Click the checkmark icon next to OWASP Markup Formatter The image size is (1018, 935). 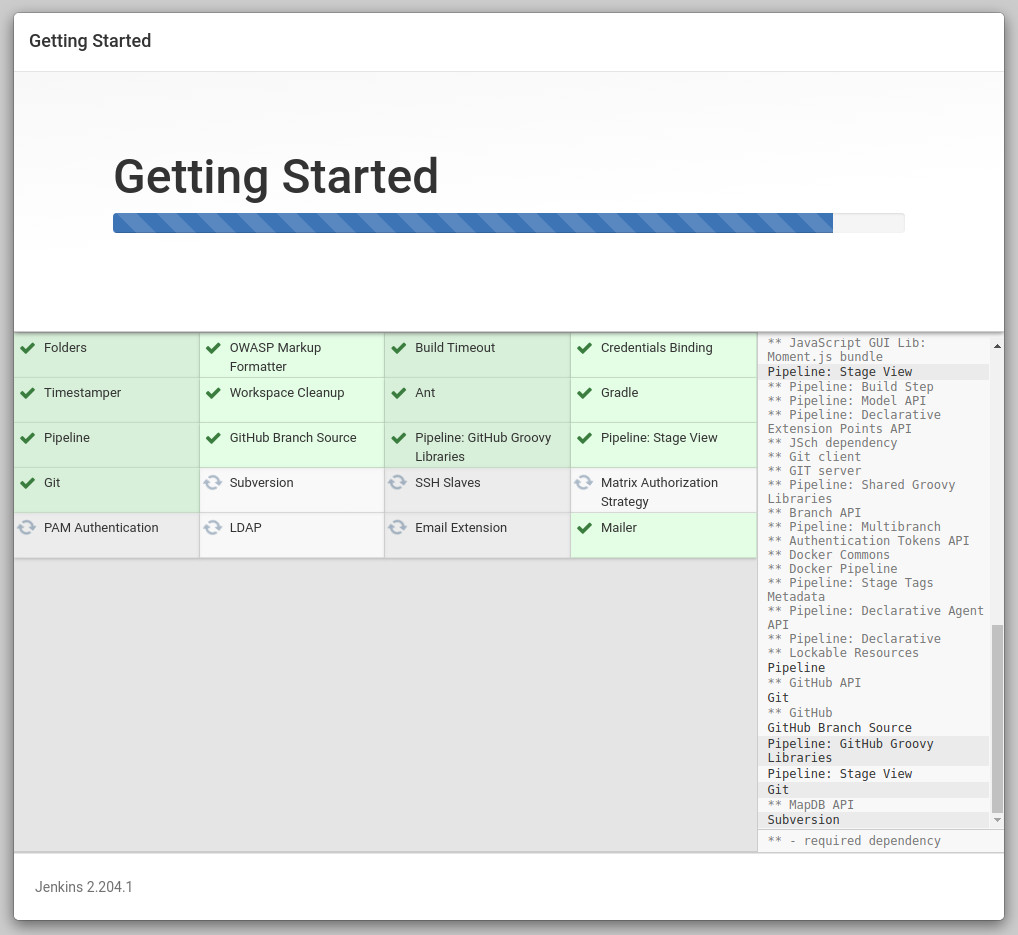click(x=213, y=348)
